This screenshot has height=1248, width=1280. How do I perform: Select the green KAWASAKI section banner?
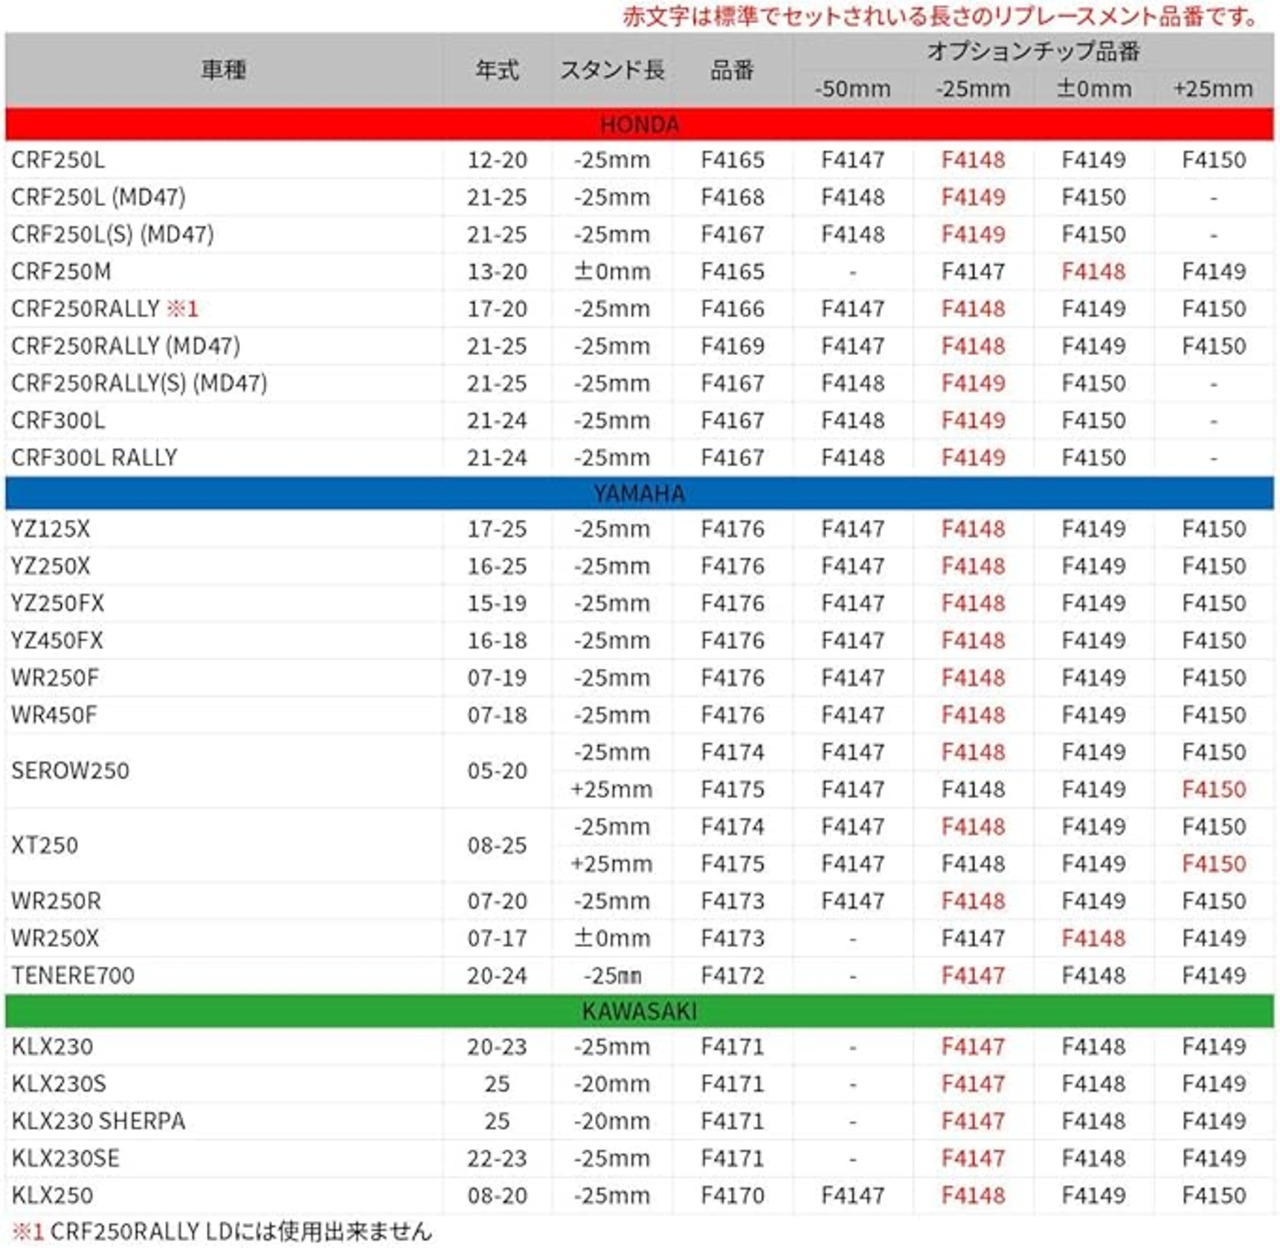click(x=640, y=1011)
